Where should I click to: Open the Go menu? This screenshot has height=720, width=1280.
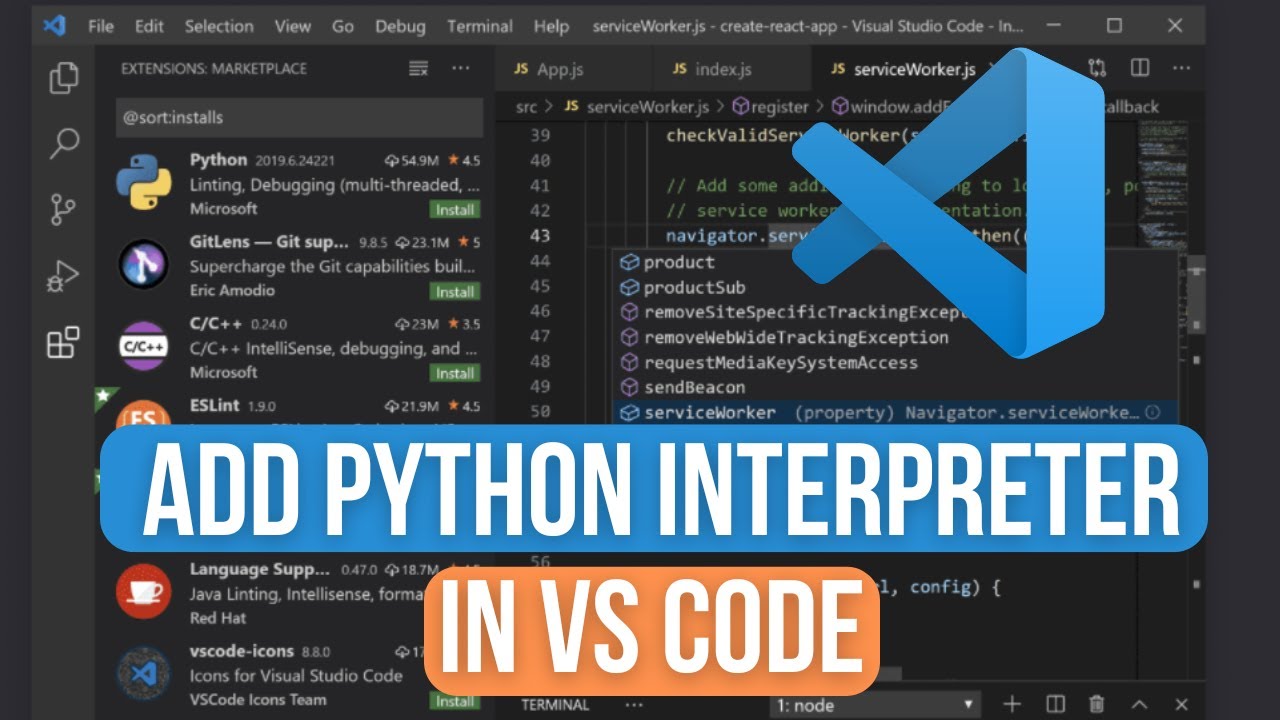pos(342,26)
